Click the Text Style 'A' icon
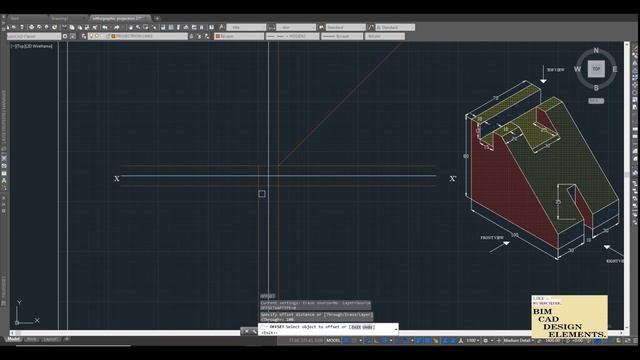This screenshot has width=640, height=360. point(222,27)
